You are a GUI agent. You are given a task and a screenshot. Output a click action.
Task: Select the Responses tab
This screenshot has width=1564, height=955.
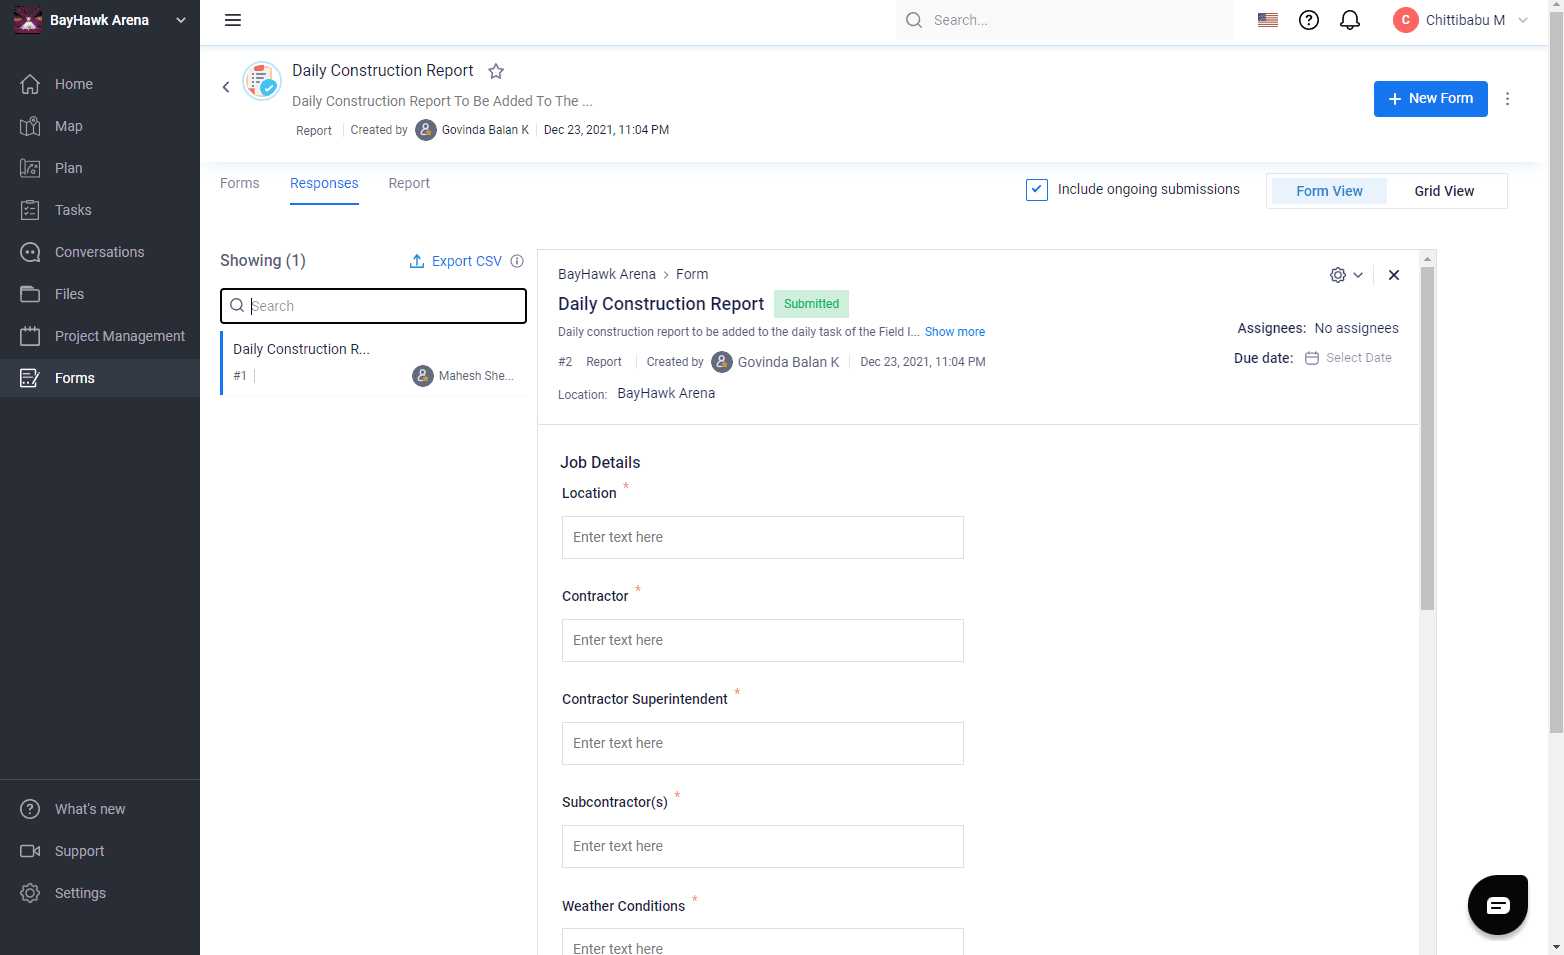tap(324, 183)
